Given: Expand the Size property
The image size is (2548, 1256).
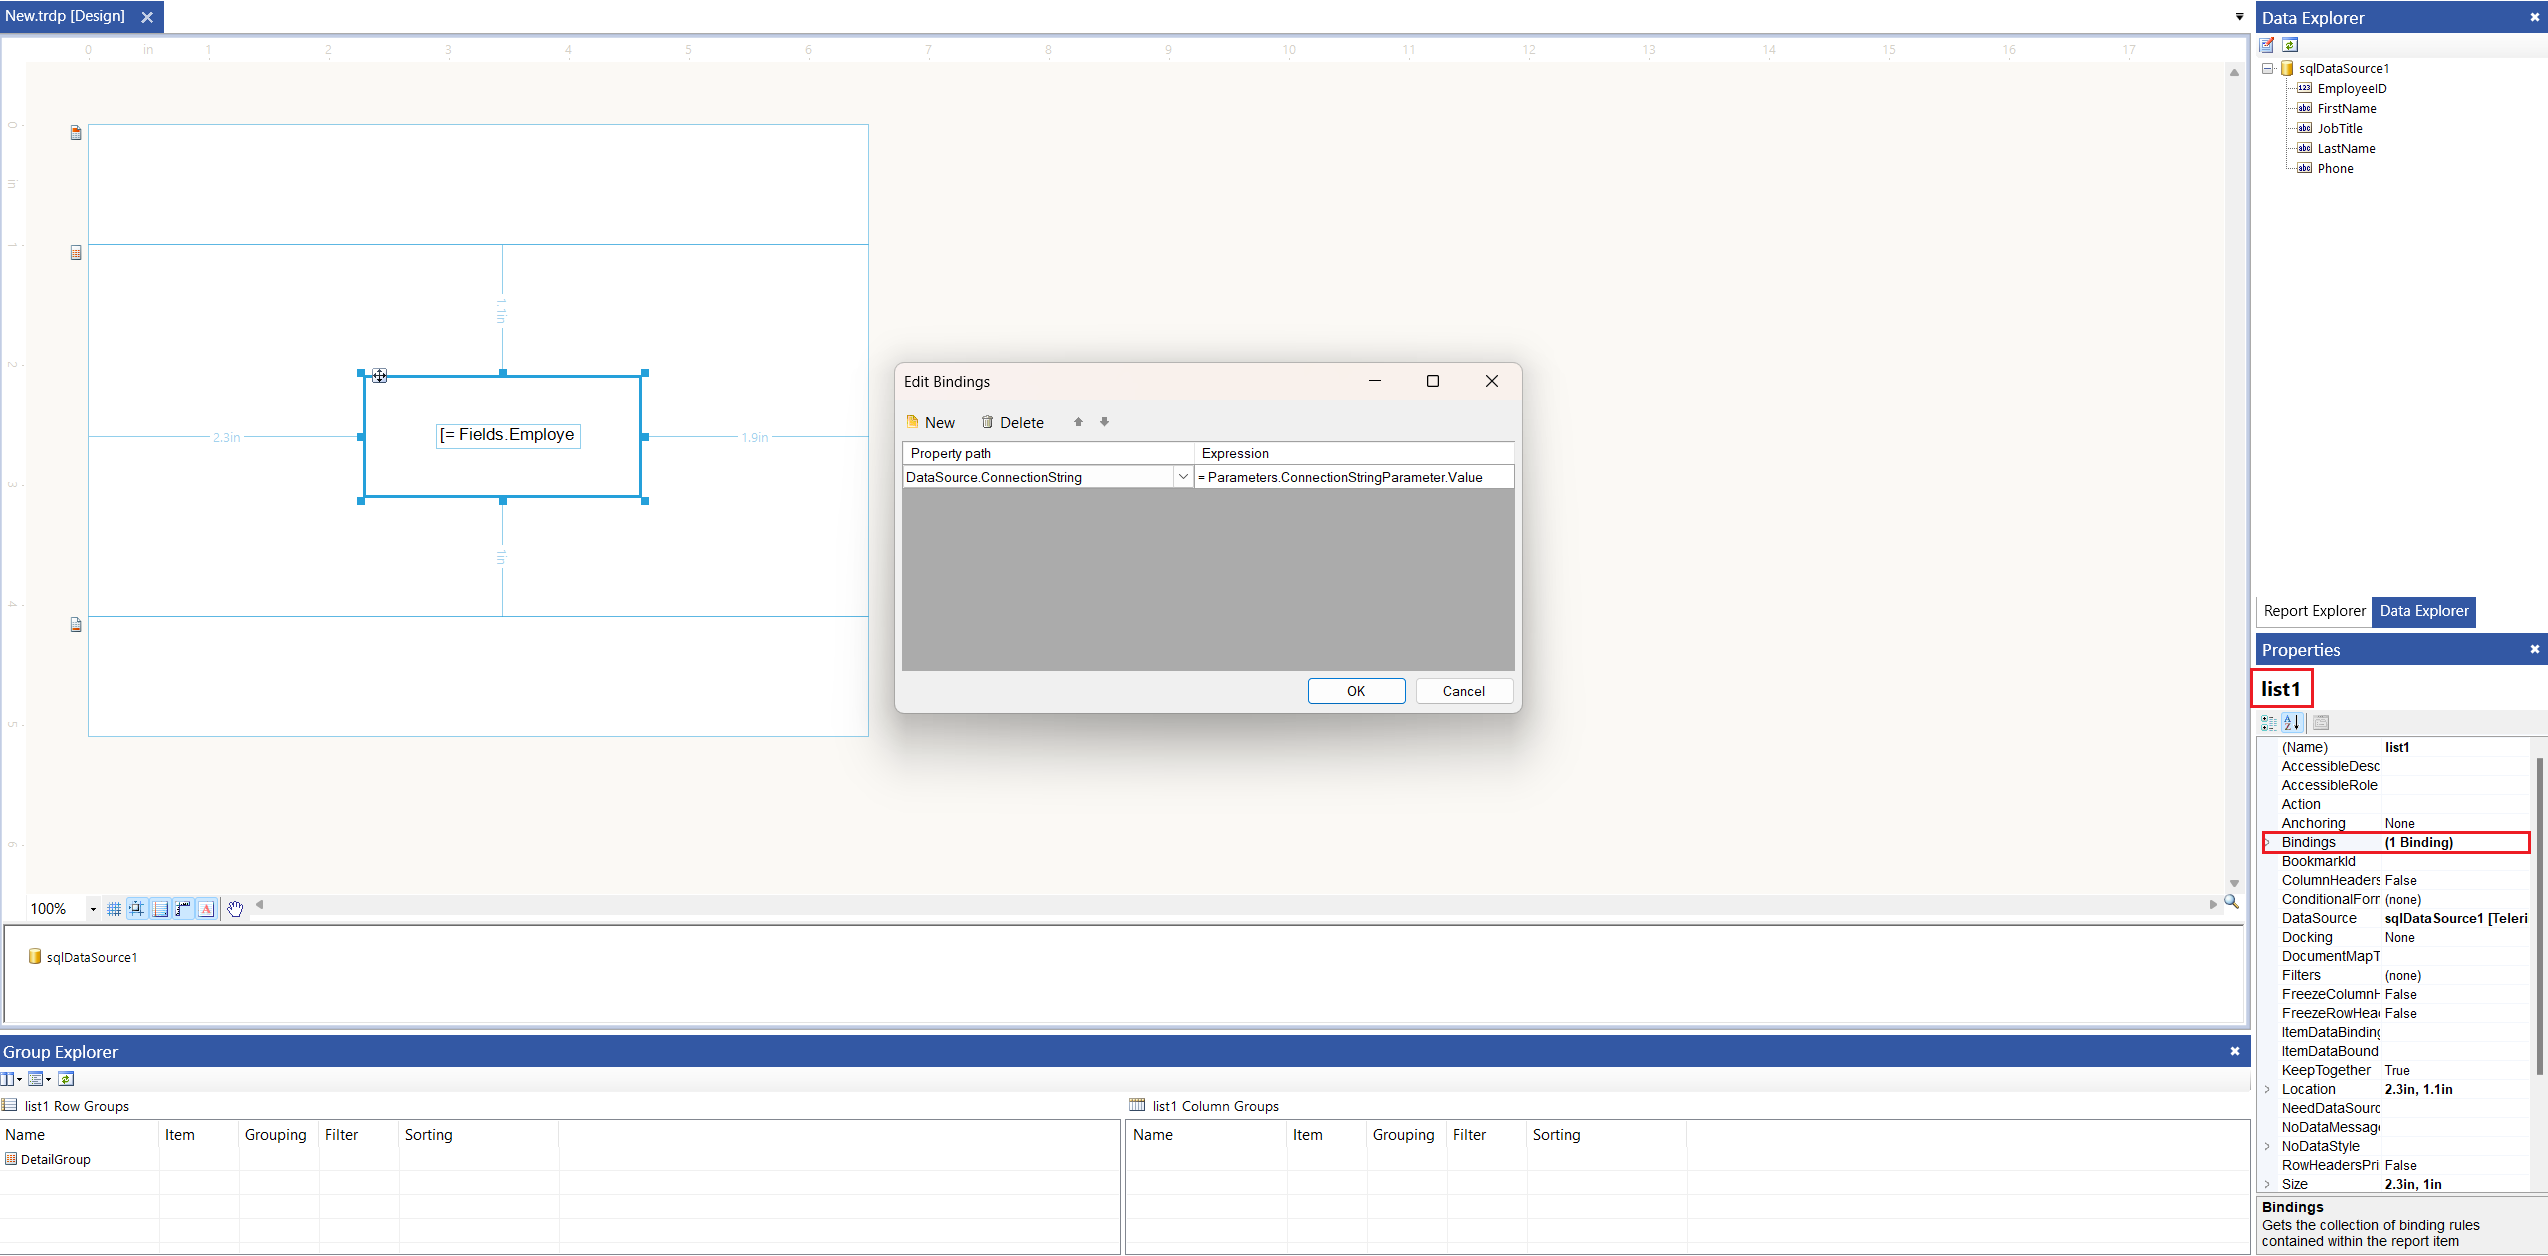Looking at the screenshot, I should [2267, 1184].
